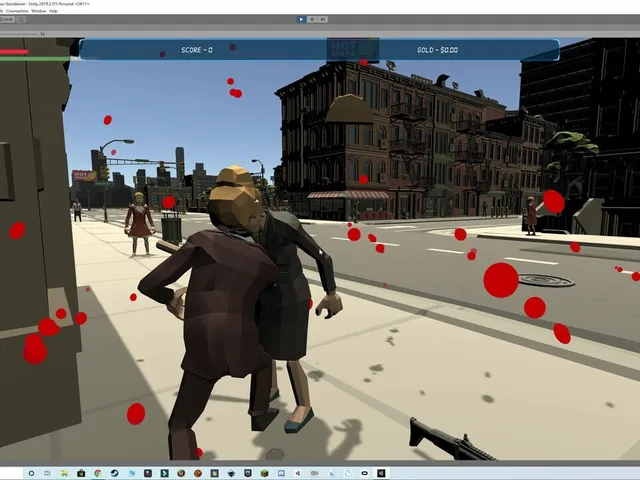Open File Explorer from the taskbar

pyautogui.click(x=64, y=473)
